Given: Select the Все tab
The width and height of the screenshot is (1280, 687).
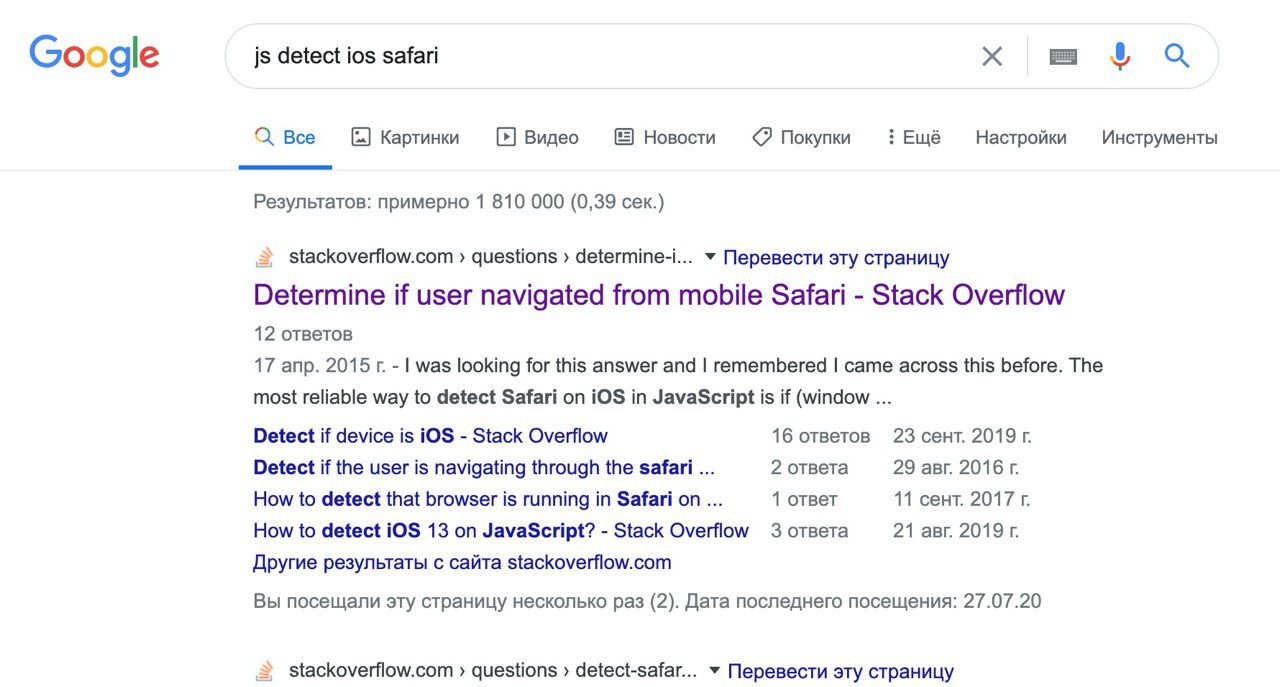Looking at the screenshot, I should (285, 138).
